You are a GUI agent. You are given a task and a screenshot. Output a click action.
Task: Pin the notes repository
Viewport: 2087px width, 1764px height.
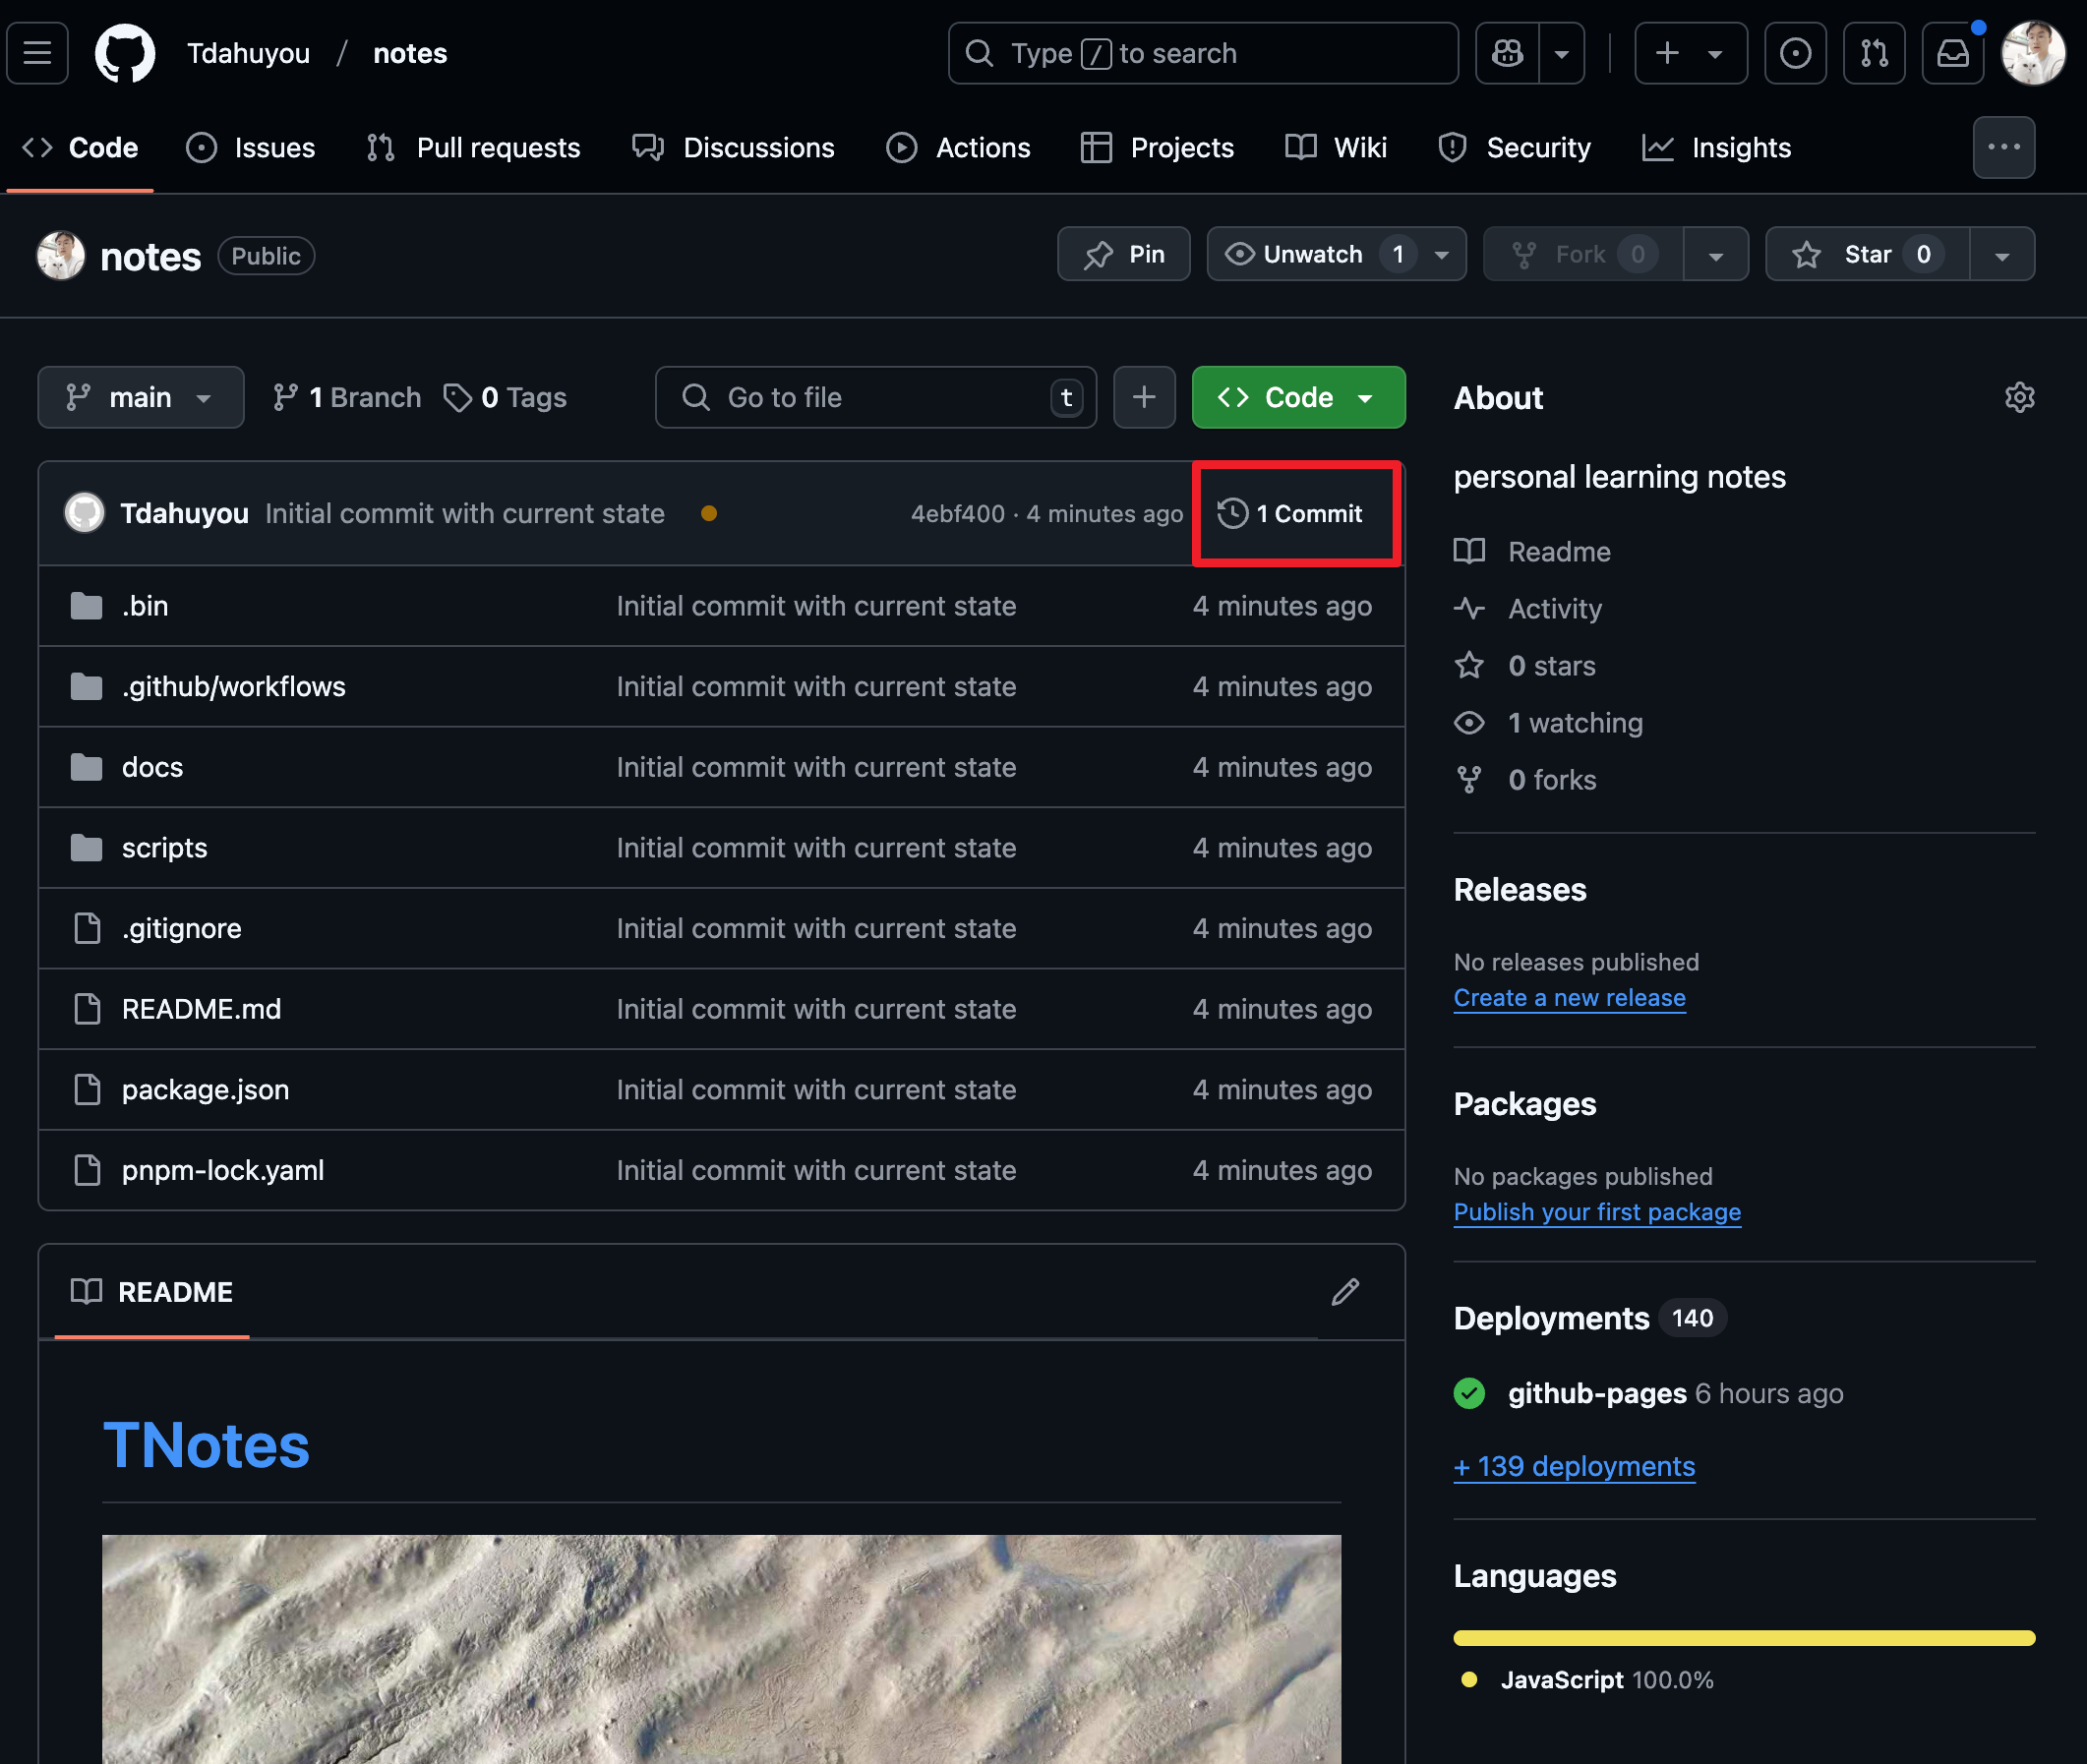click(1124, 254)
